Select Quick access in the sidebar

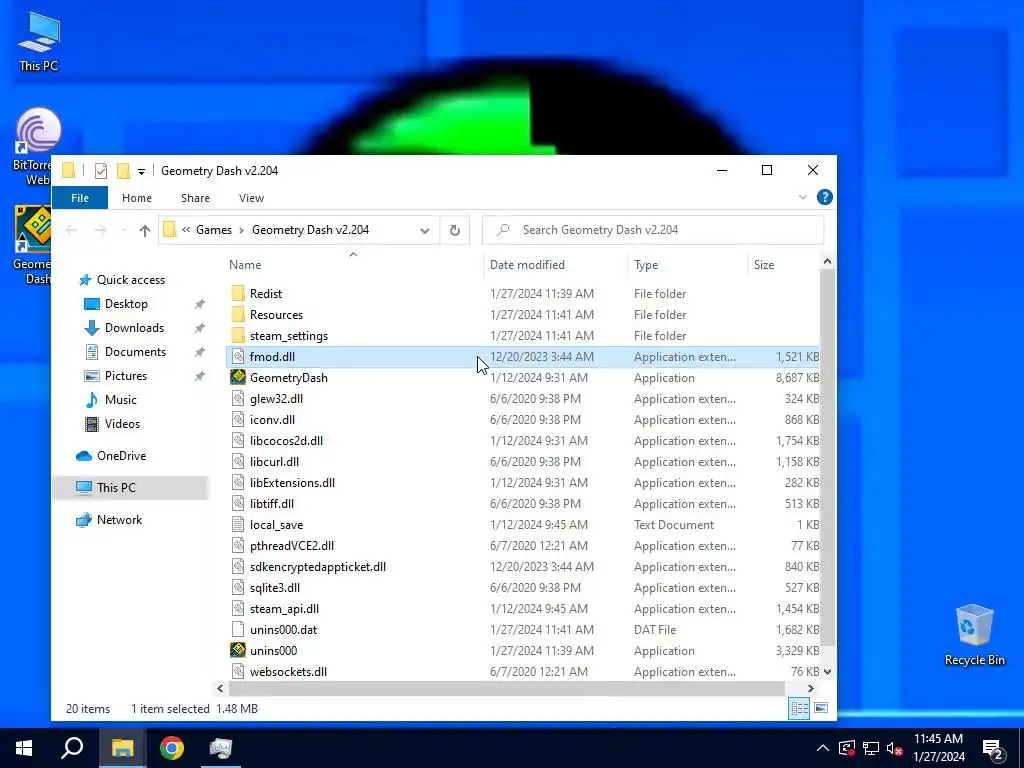coord(131,280)
